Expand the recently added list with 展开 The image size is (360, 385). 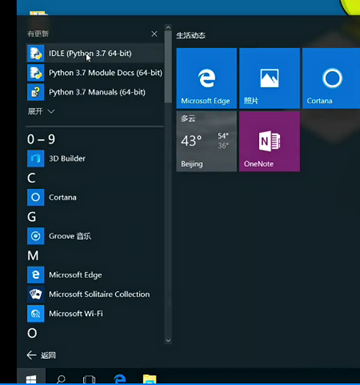coord(41,111)
